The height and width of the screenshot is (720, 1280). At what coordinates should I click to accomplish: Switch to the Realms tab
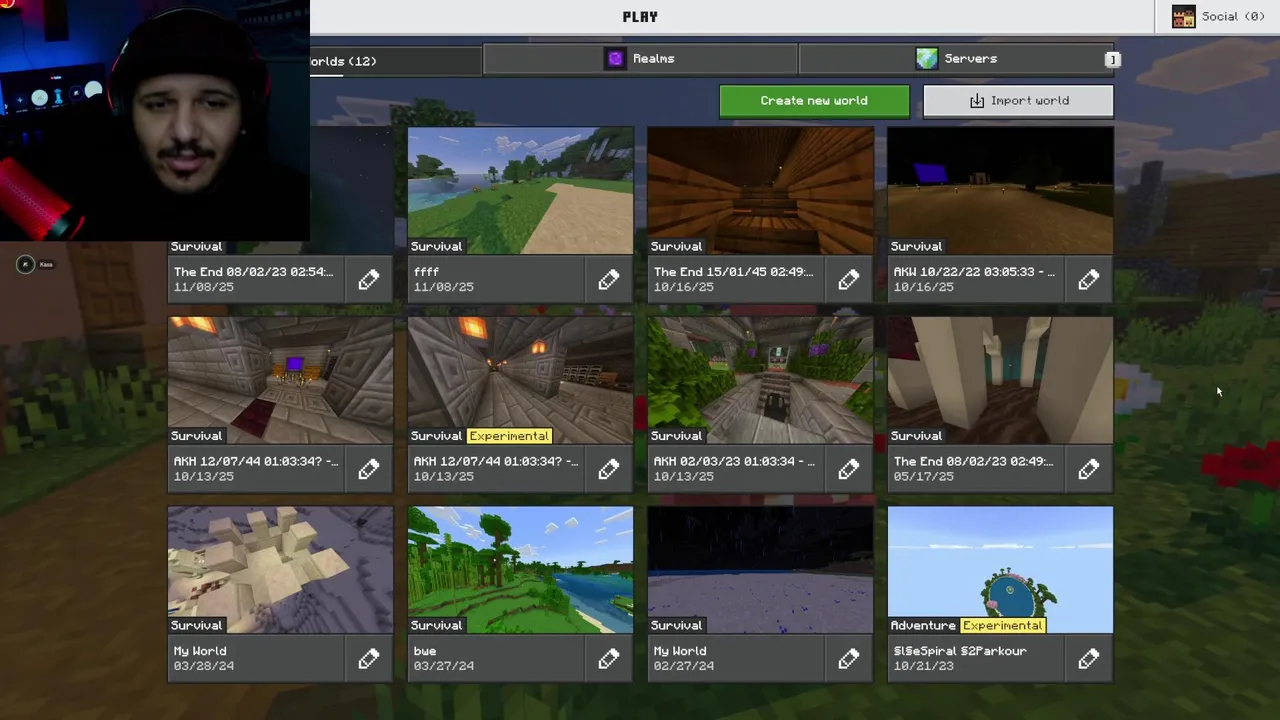pos(640,59)
